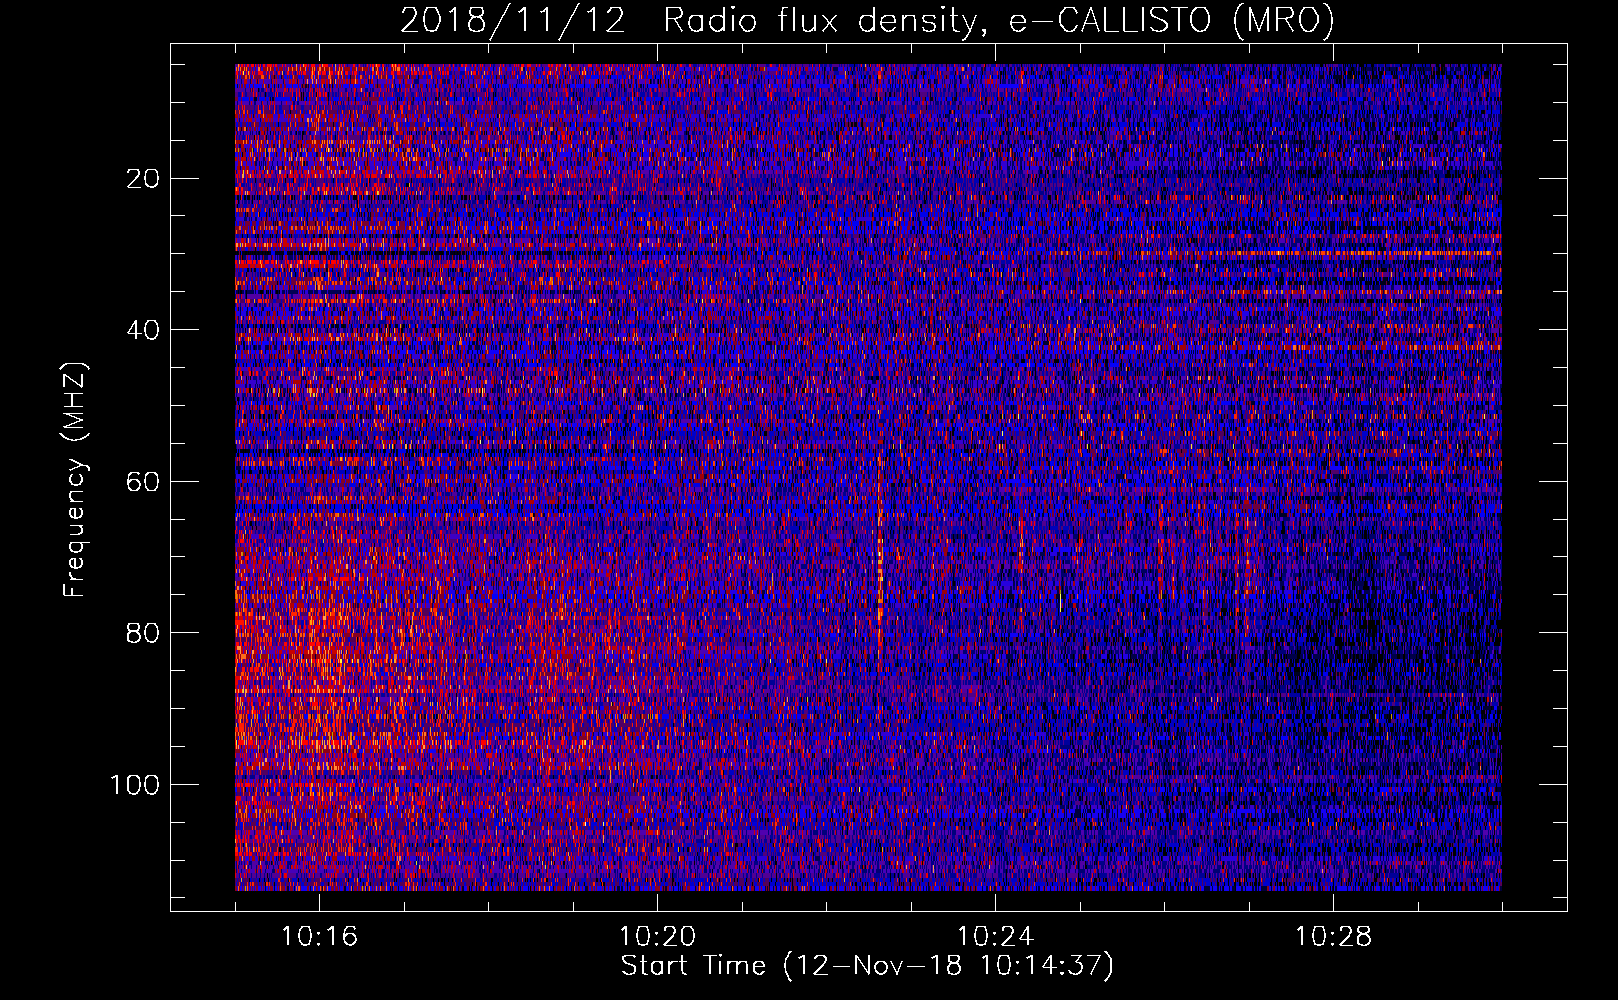Click the 10:20 time tick label

tap(657, 937)
